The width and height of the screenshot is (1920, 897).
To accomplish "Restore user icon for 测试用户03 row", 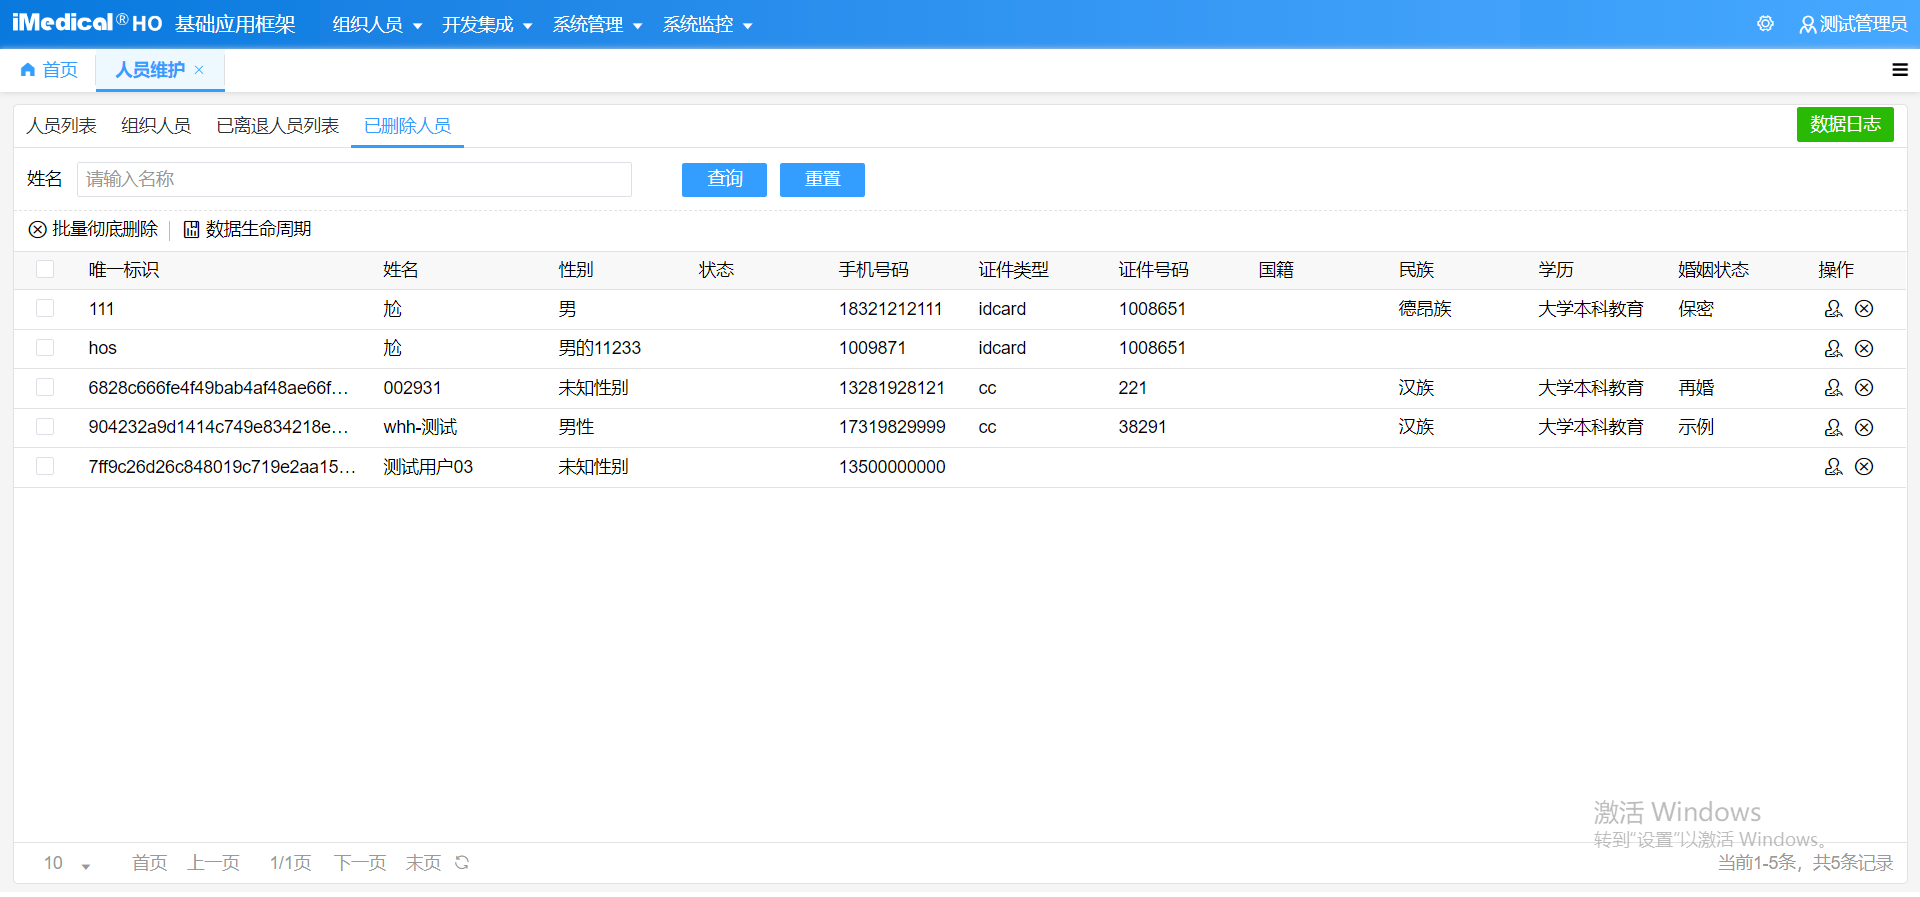I will (x=1833, y=467).
